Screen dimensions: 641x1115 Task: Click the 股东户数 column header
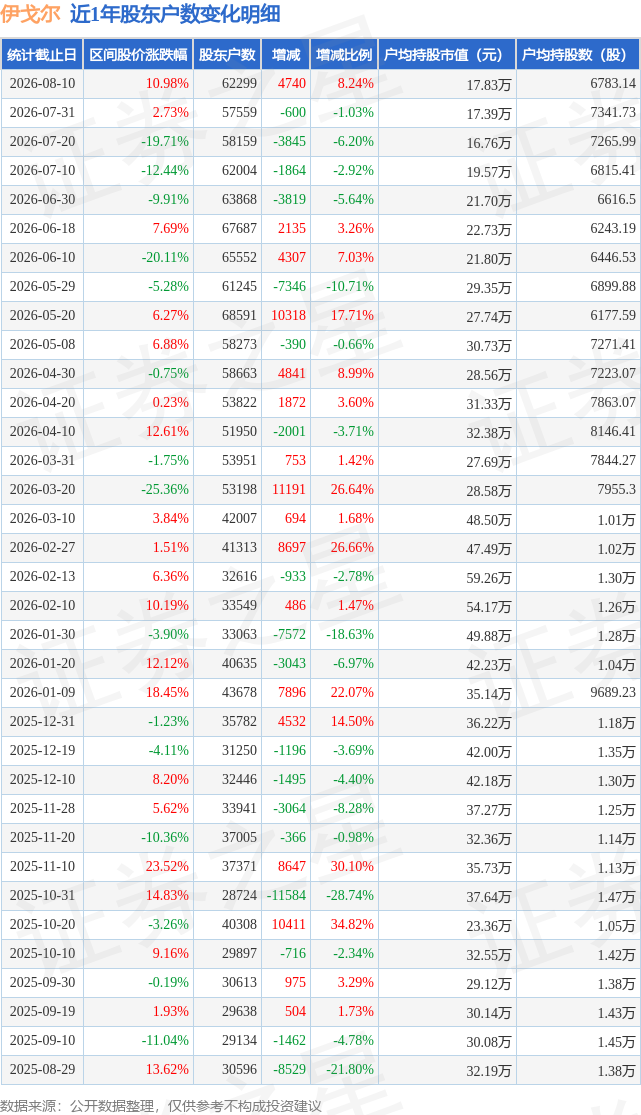tap(227, 55)
